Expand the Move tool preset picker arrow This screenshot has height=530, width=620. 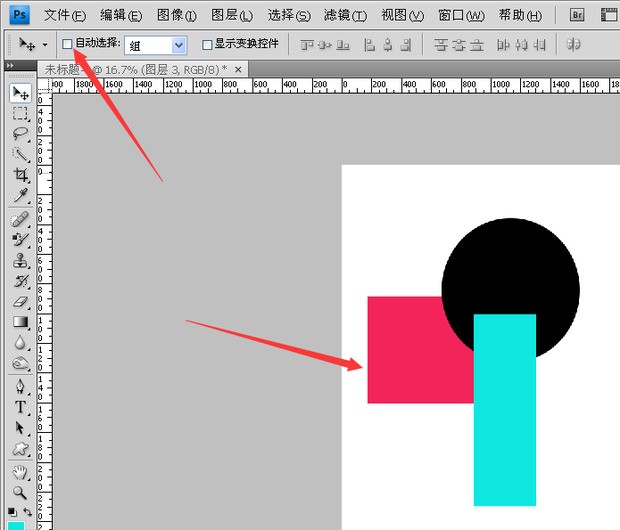(x=45, y=45)
